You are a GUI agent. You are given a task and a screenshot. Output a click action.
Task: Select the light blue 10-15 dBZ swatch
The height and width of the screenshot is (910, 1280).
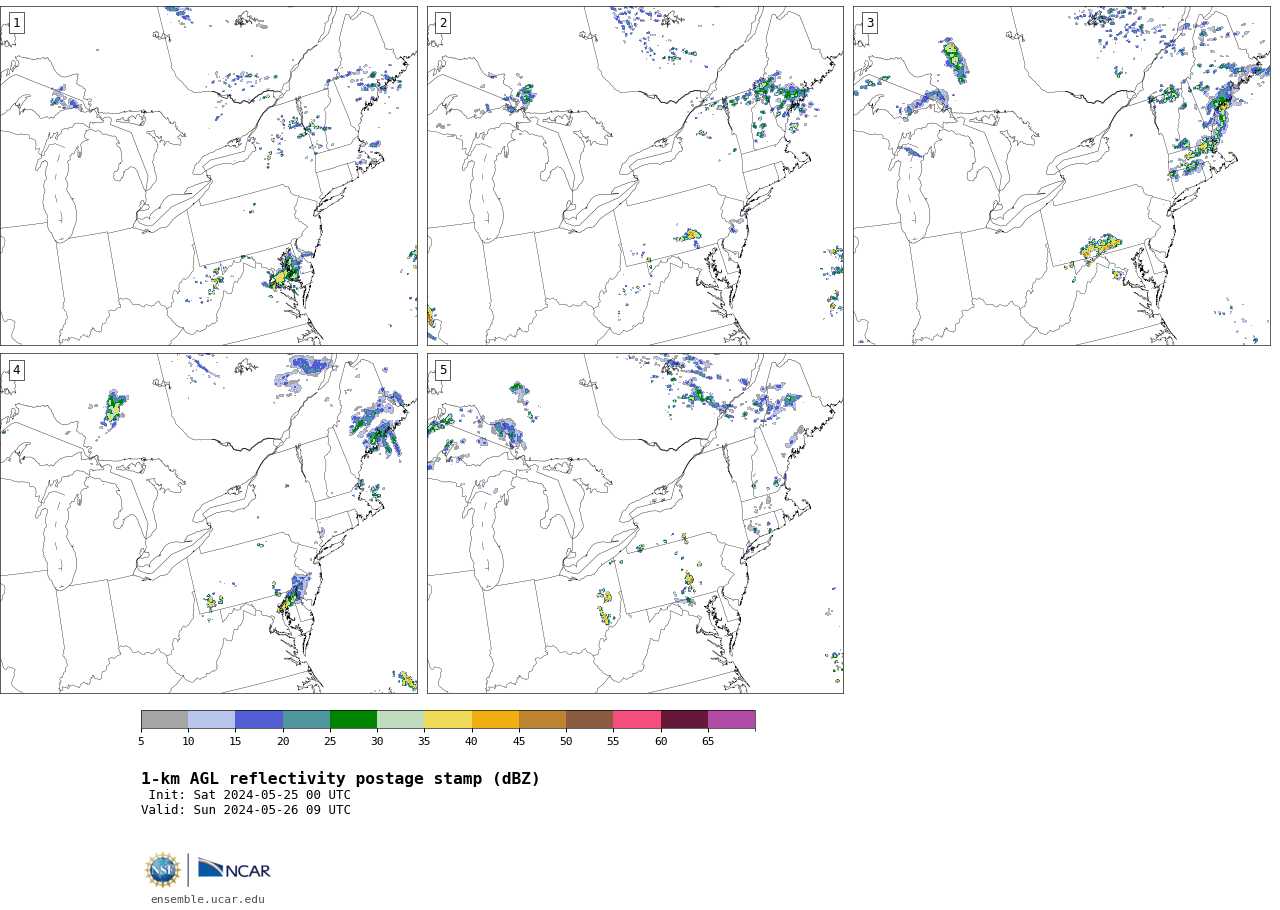click(x=212, y=720)
